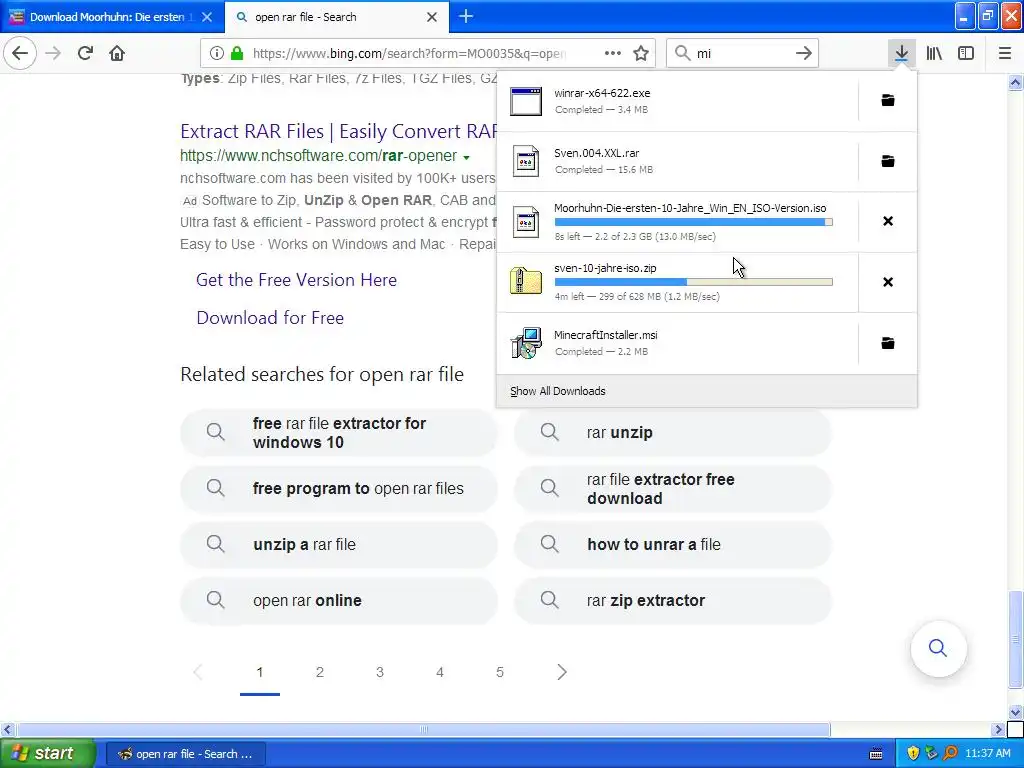The width and height of the screenshot is (1024, 768).
Task: Select the open rar file - Search tab
Action: pos(305,17)
